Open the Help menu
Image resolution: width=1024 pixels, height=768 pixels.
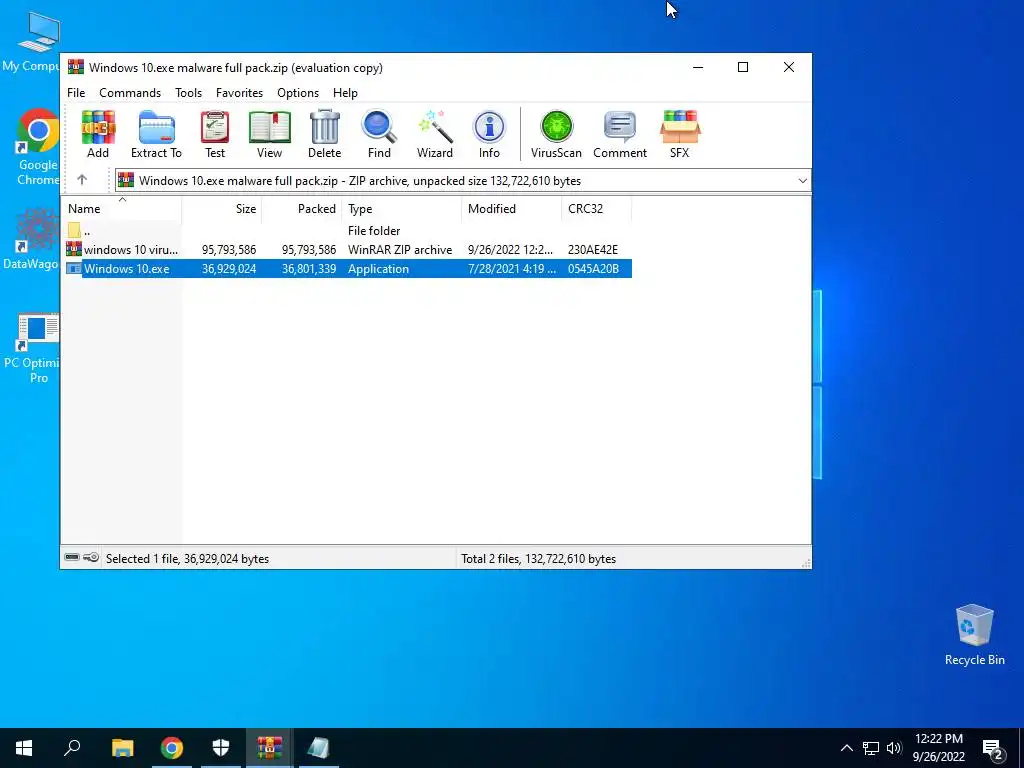point(345,93)
